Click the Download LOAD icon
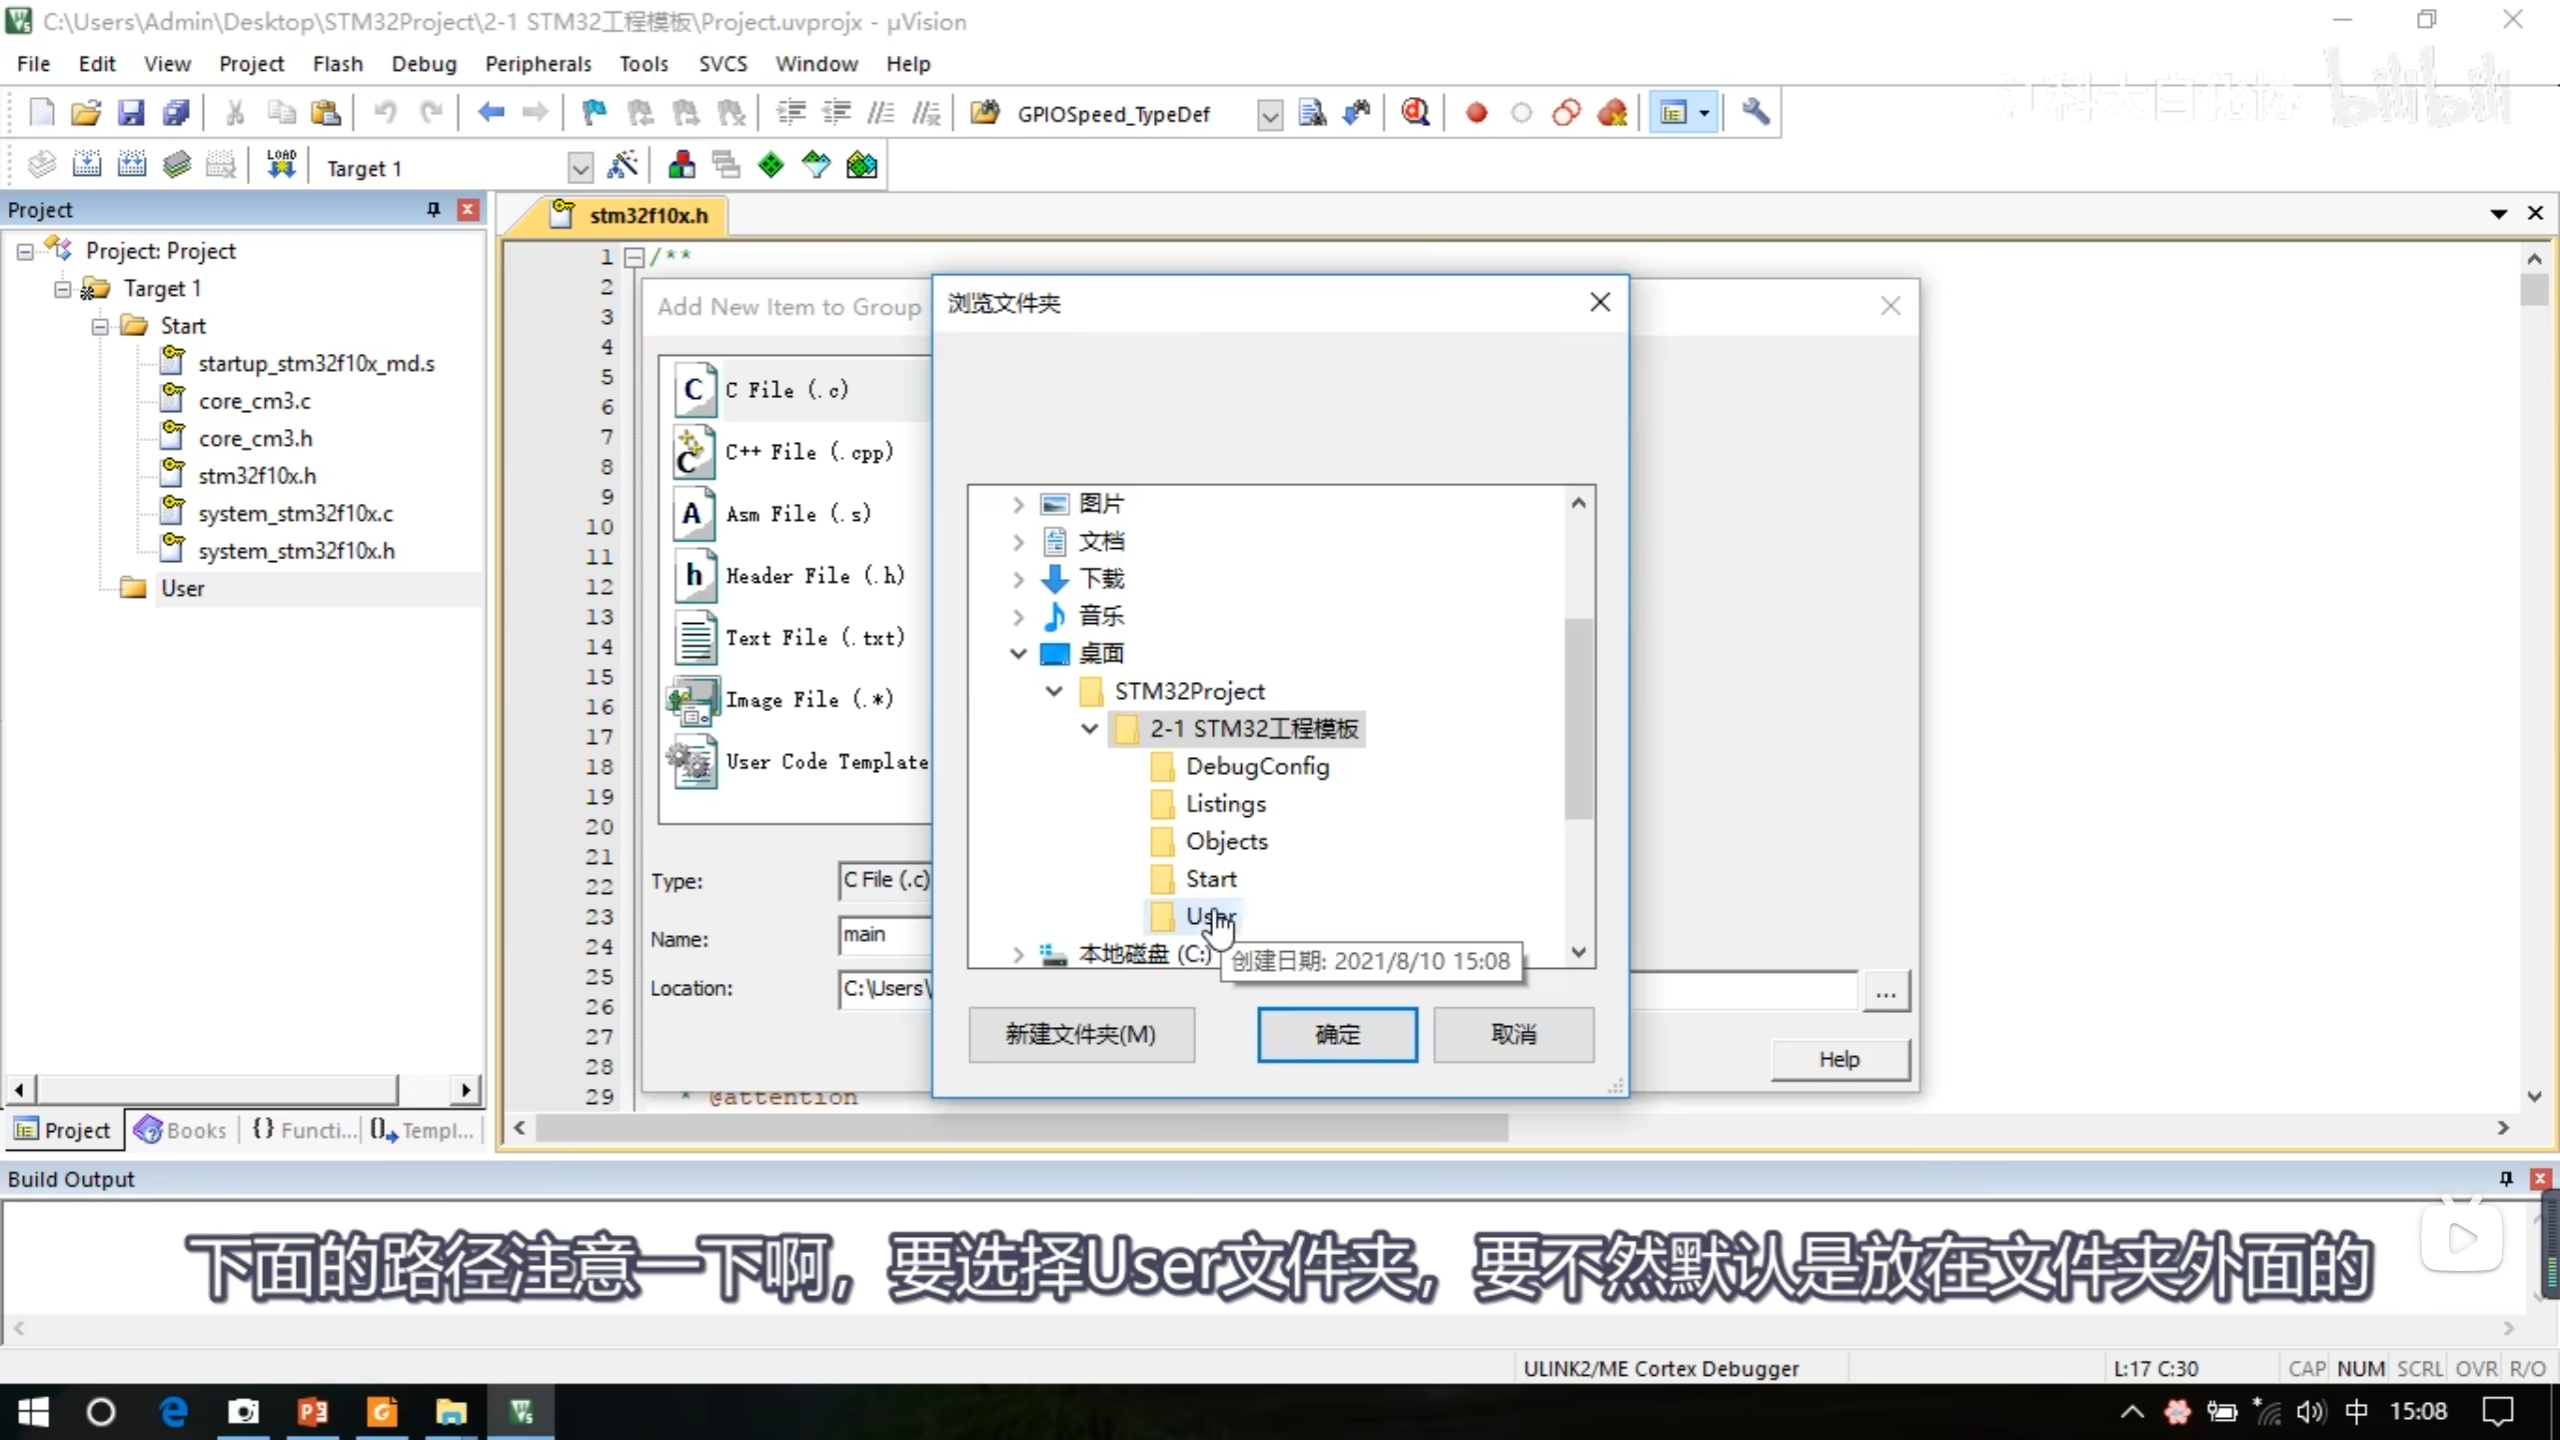The width and height of the screenshot is (2560, 1440). pyautogui.click(x=281, y=166)
